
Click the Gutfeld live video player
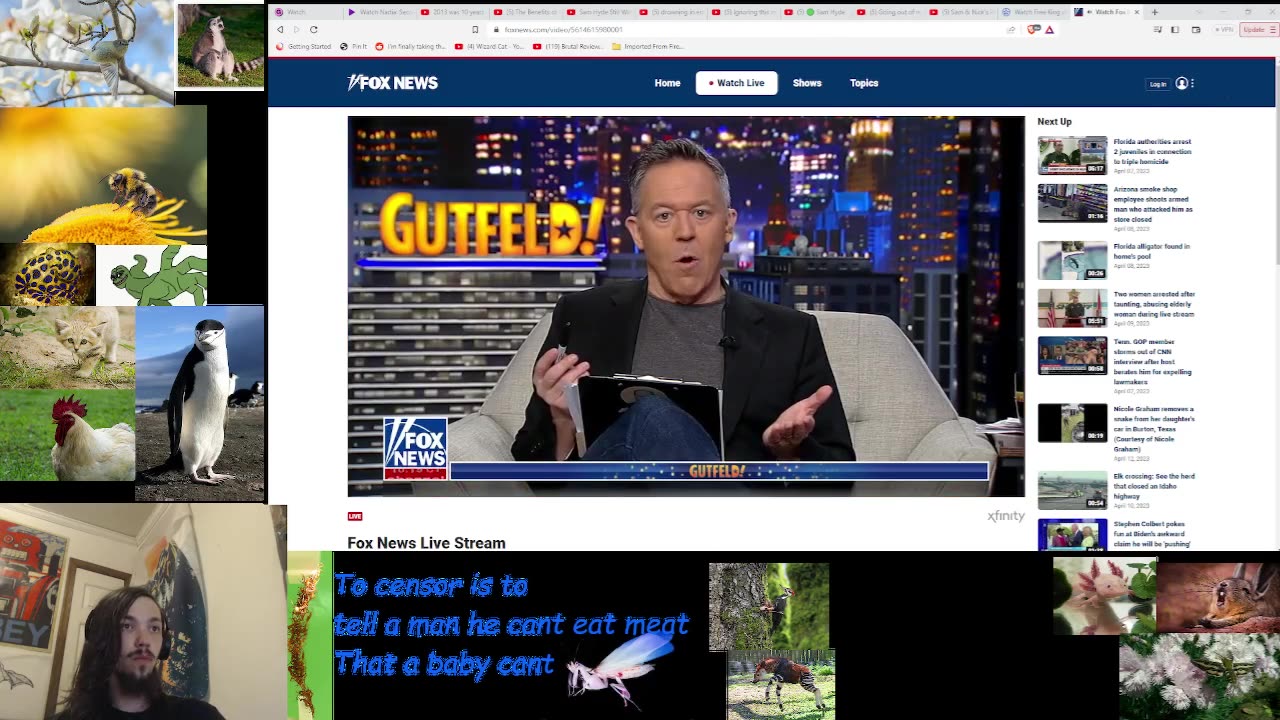point(686,306)
